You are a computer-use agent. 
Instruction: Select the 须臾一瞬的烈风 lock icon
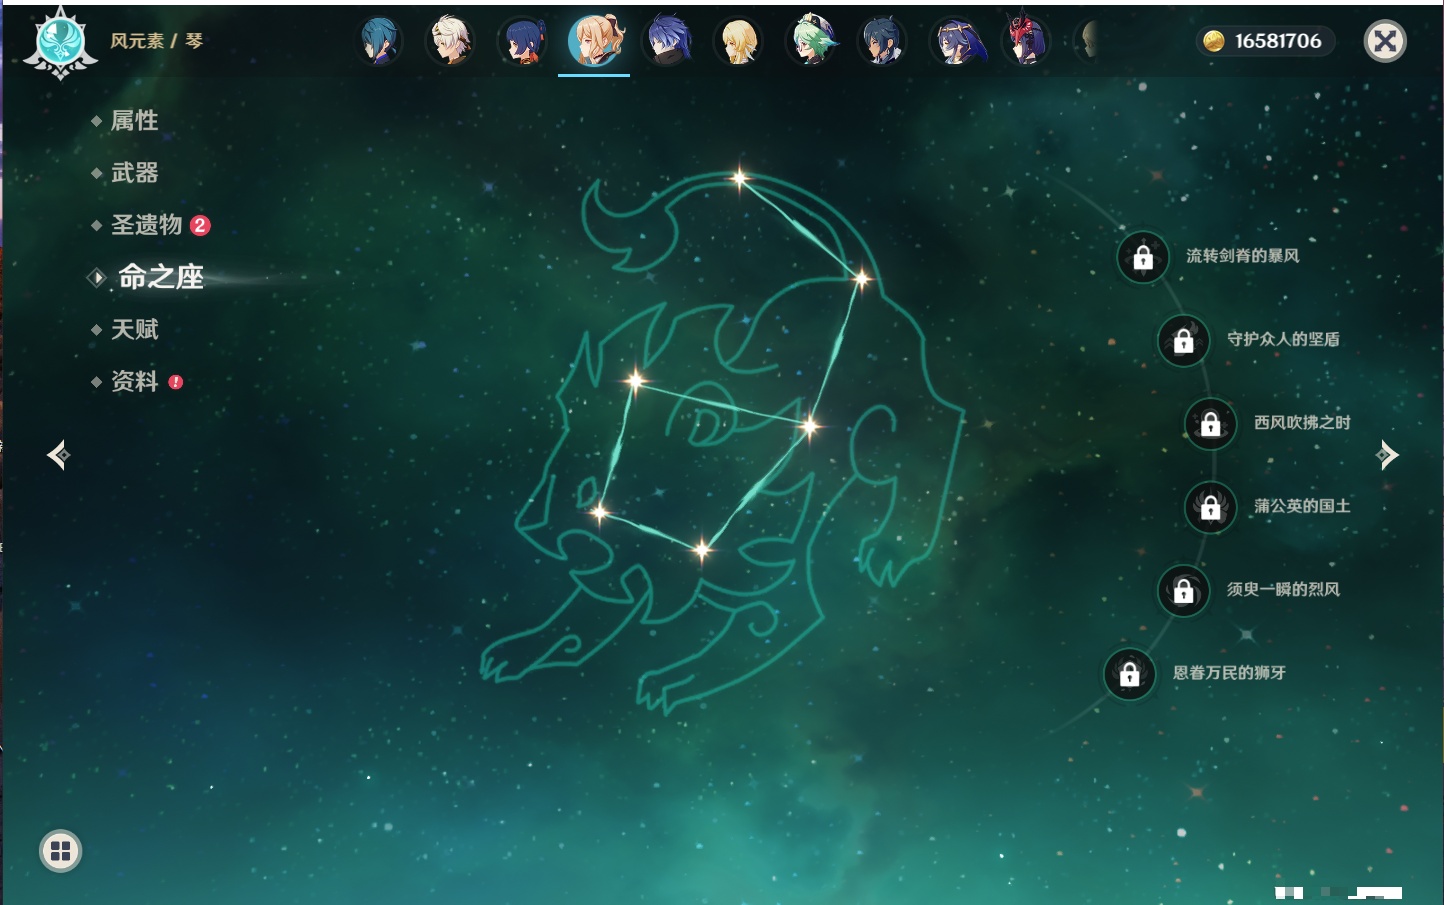[x=1183, y=590]
